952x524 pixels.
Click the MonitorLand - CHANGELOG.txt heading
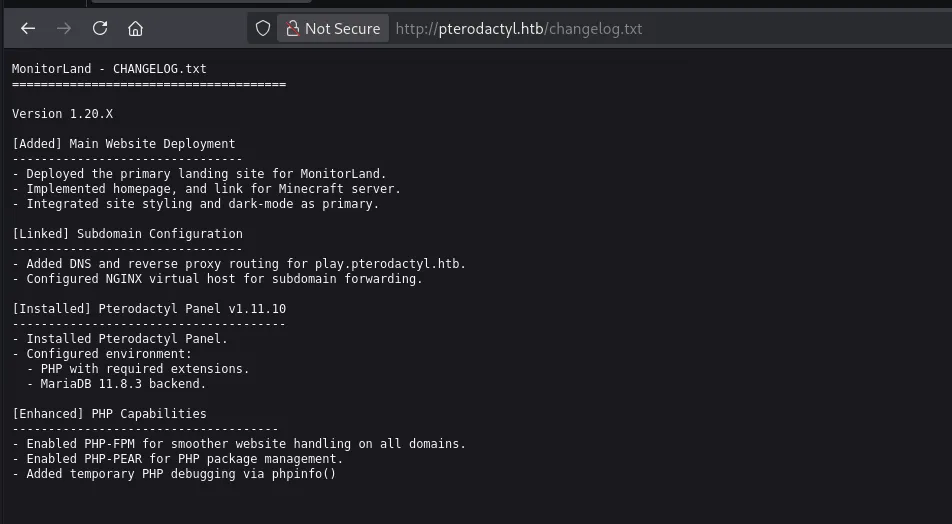tap(109, 69)
